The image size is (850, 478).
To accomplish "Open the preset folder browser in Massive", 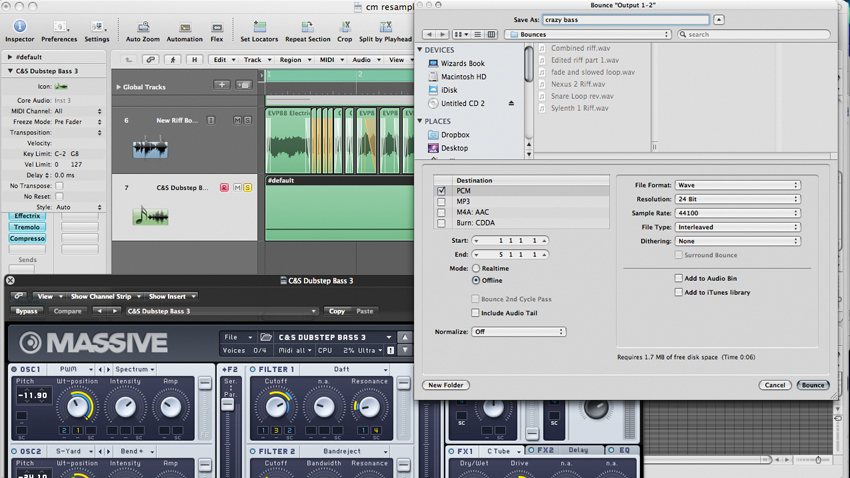I will click(x=266, y=337).
